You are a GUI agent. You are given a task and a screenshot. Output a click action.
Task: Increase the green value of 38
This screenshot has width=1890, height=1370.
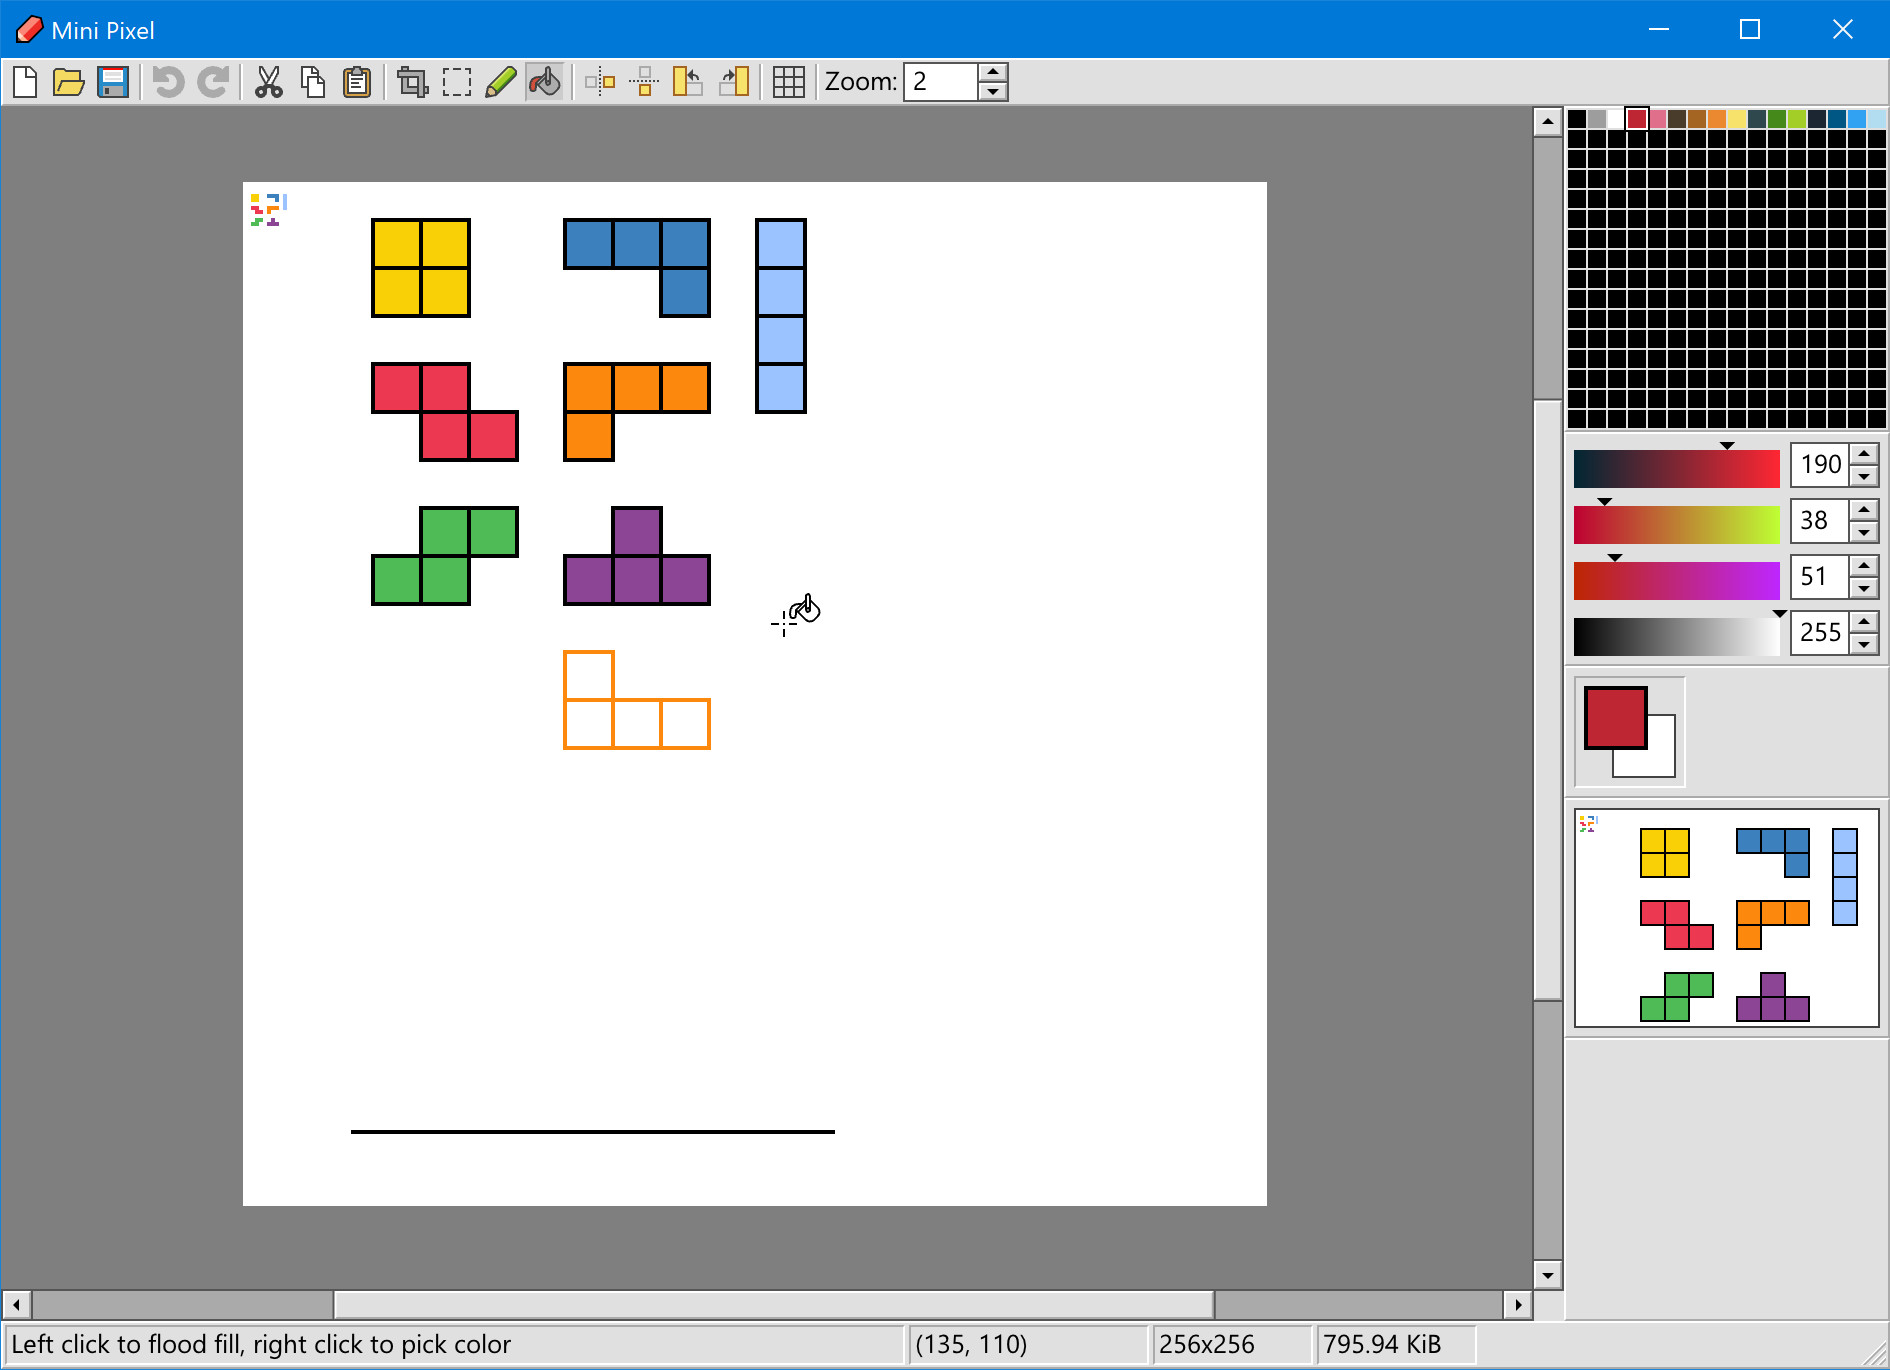coord(1864,511)
